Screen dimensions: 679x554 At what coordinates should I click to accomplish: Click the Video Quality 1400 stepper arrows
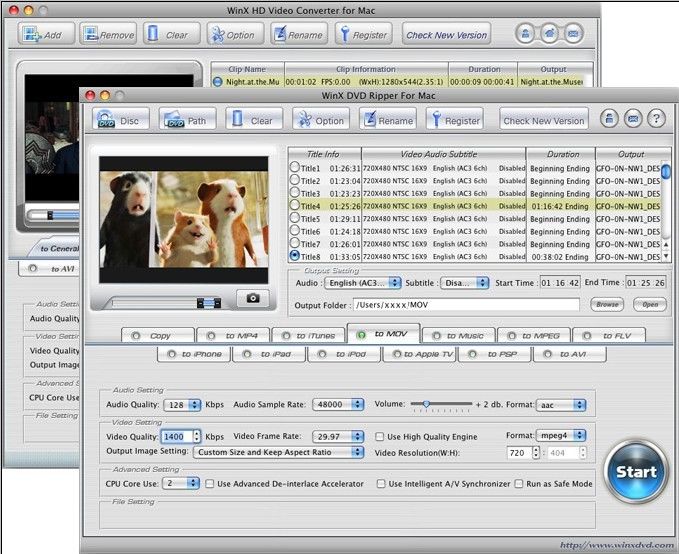tap(197, 436)
